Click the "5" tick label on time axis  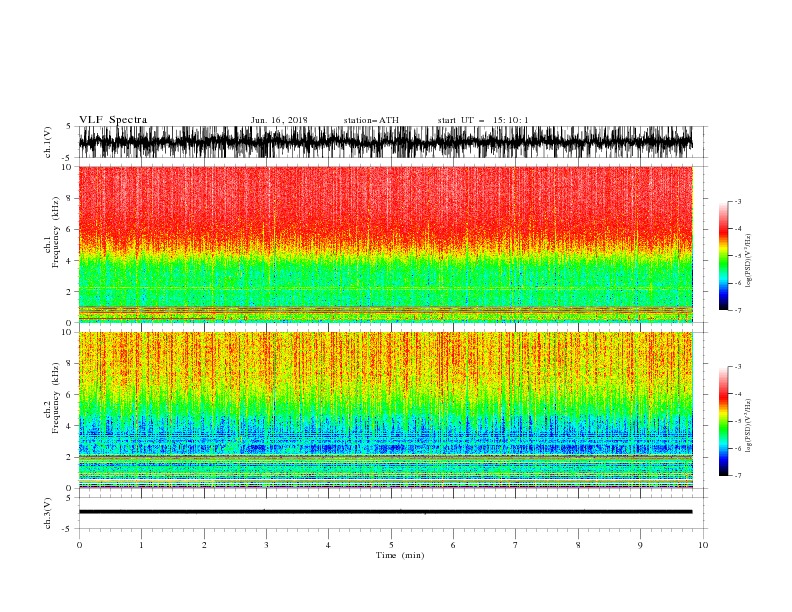coord(391,545)
